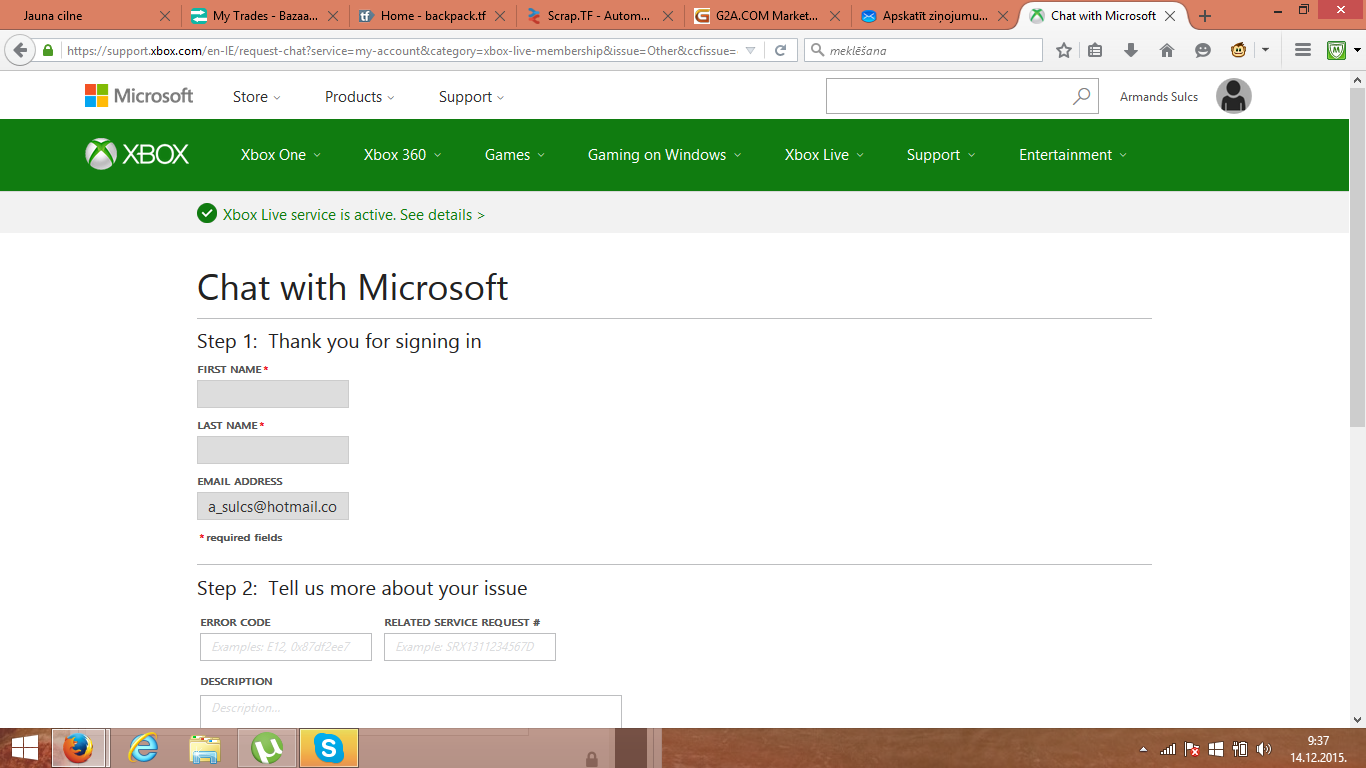Expand the Entertainment menu
The width and height of the screenshot is (1366, 768).
point(1073,155)
